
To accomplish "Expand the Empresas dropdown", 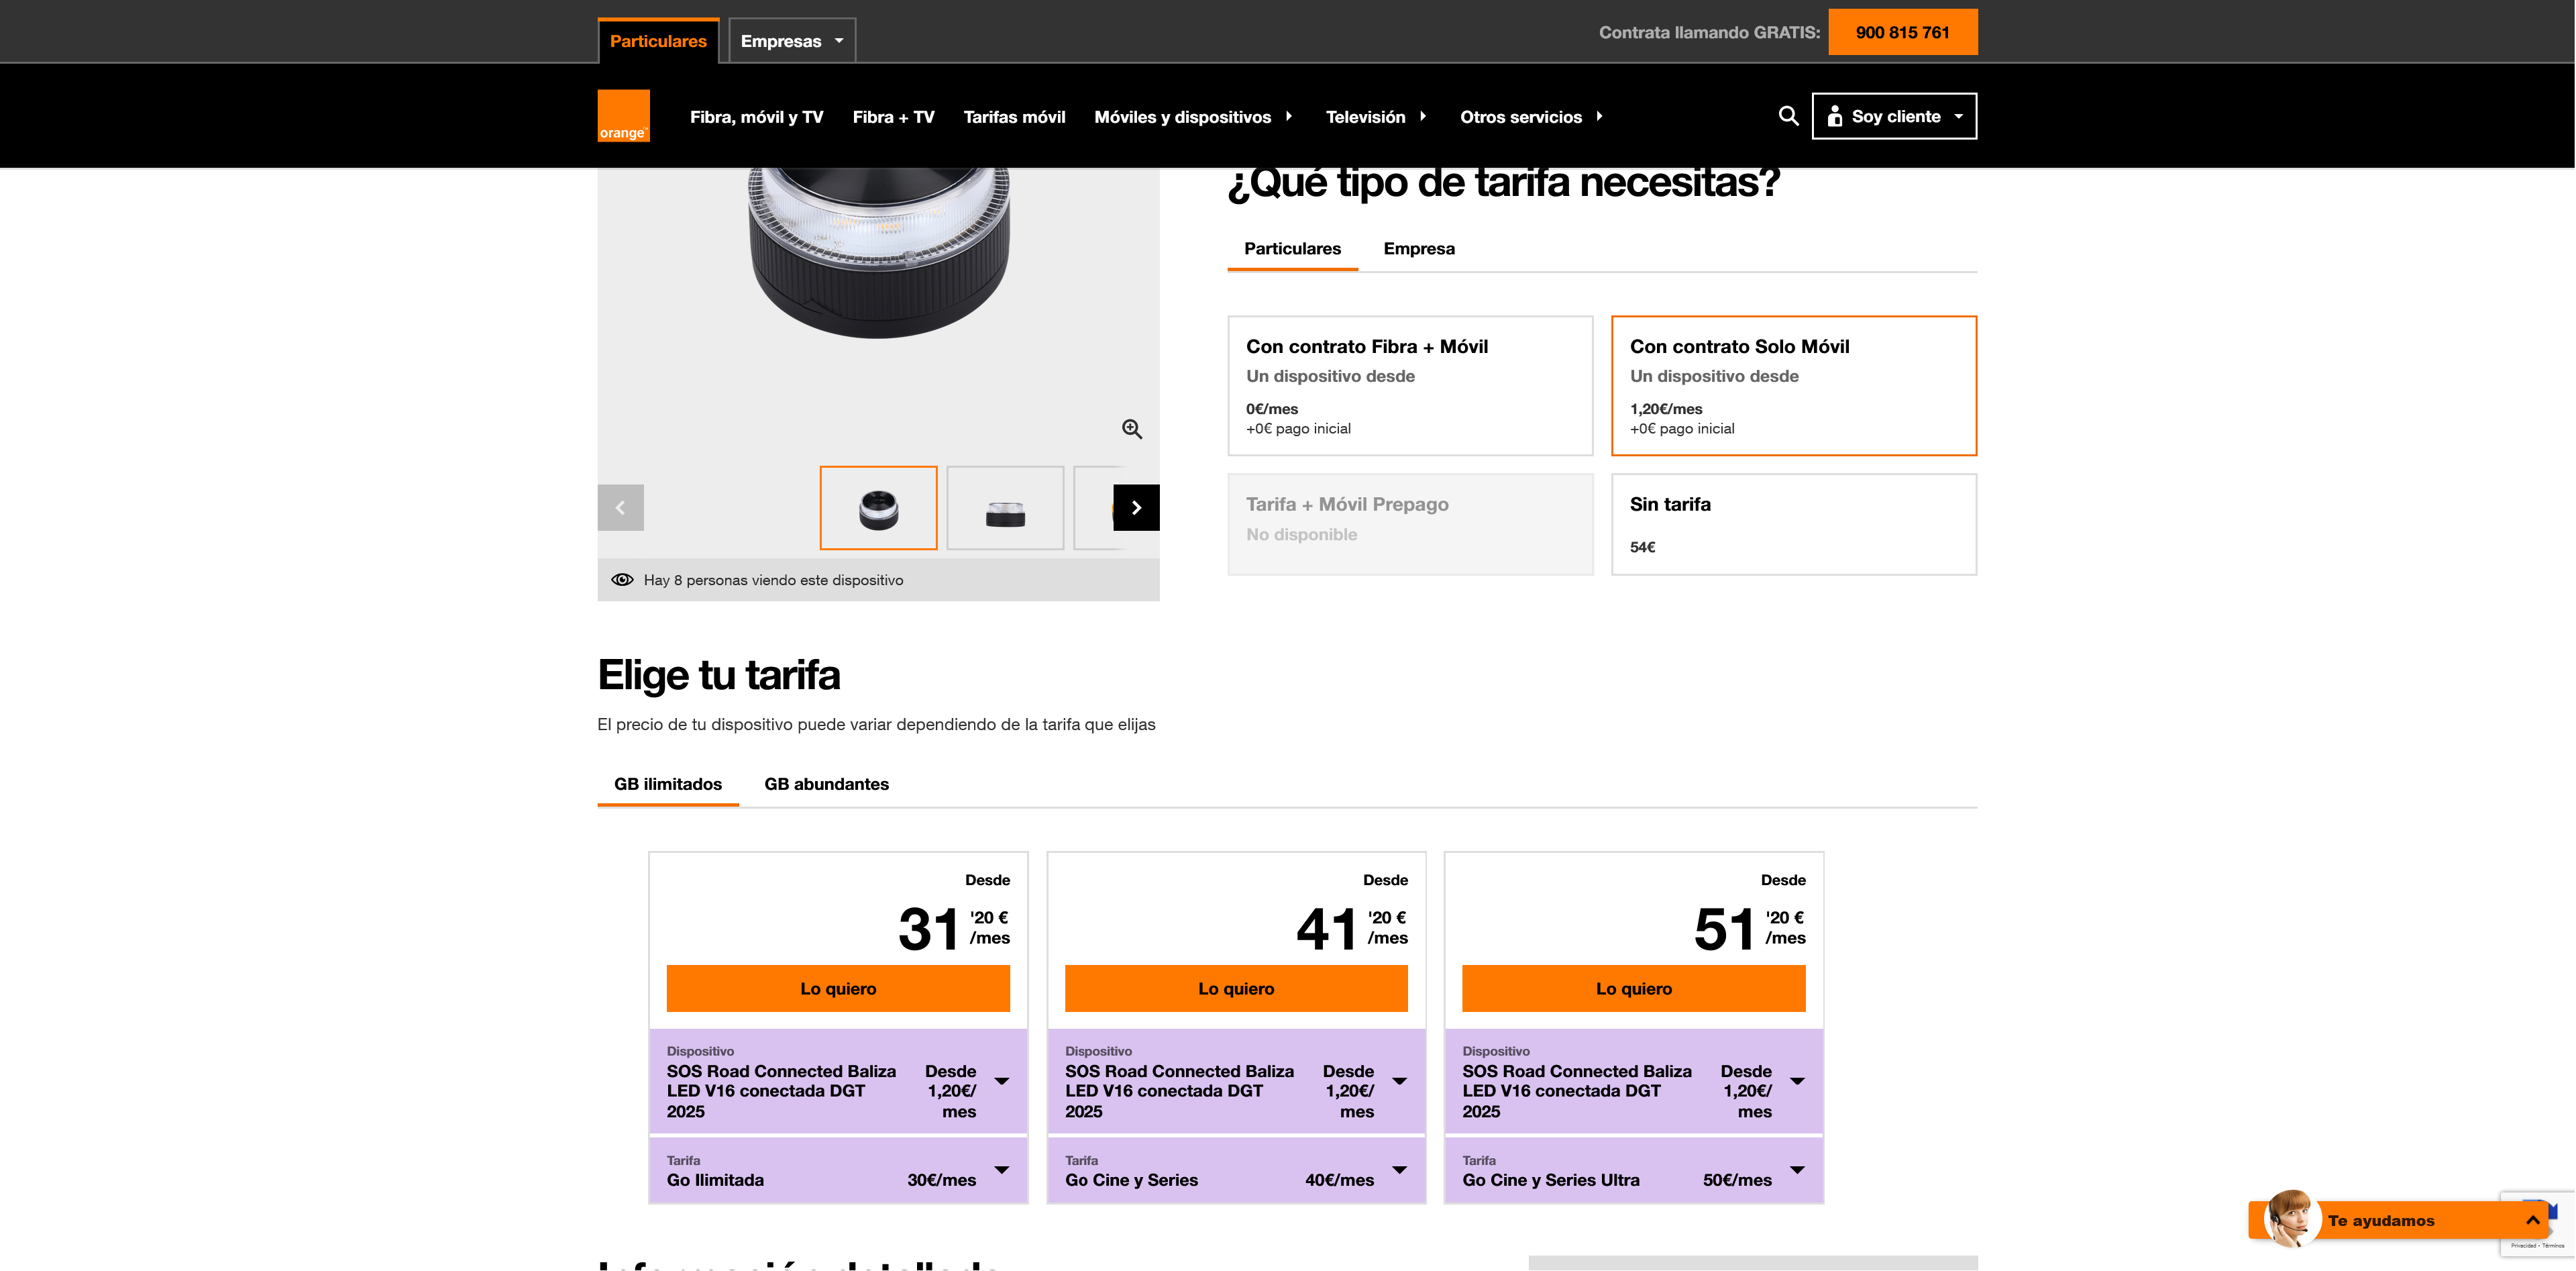I will [x=791, y=41].
